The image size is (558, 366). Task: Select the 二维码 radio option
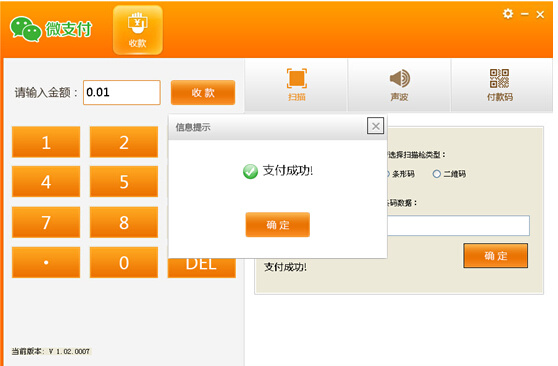pos(449,174)
